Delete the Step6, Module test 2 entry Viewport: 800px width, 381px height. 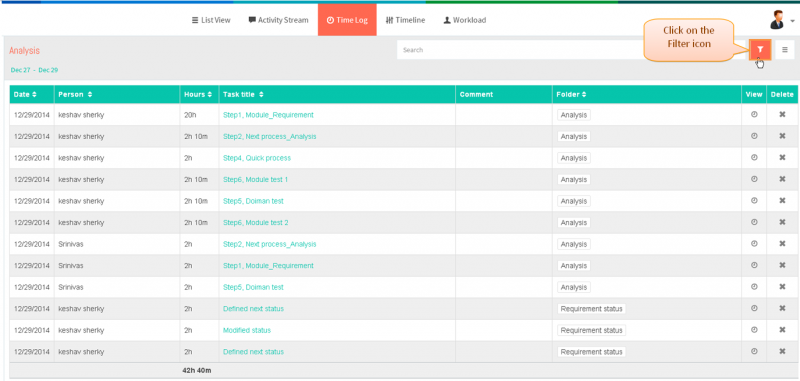pos(782,222)
